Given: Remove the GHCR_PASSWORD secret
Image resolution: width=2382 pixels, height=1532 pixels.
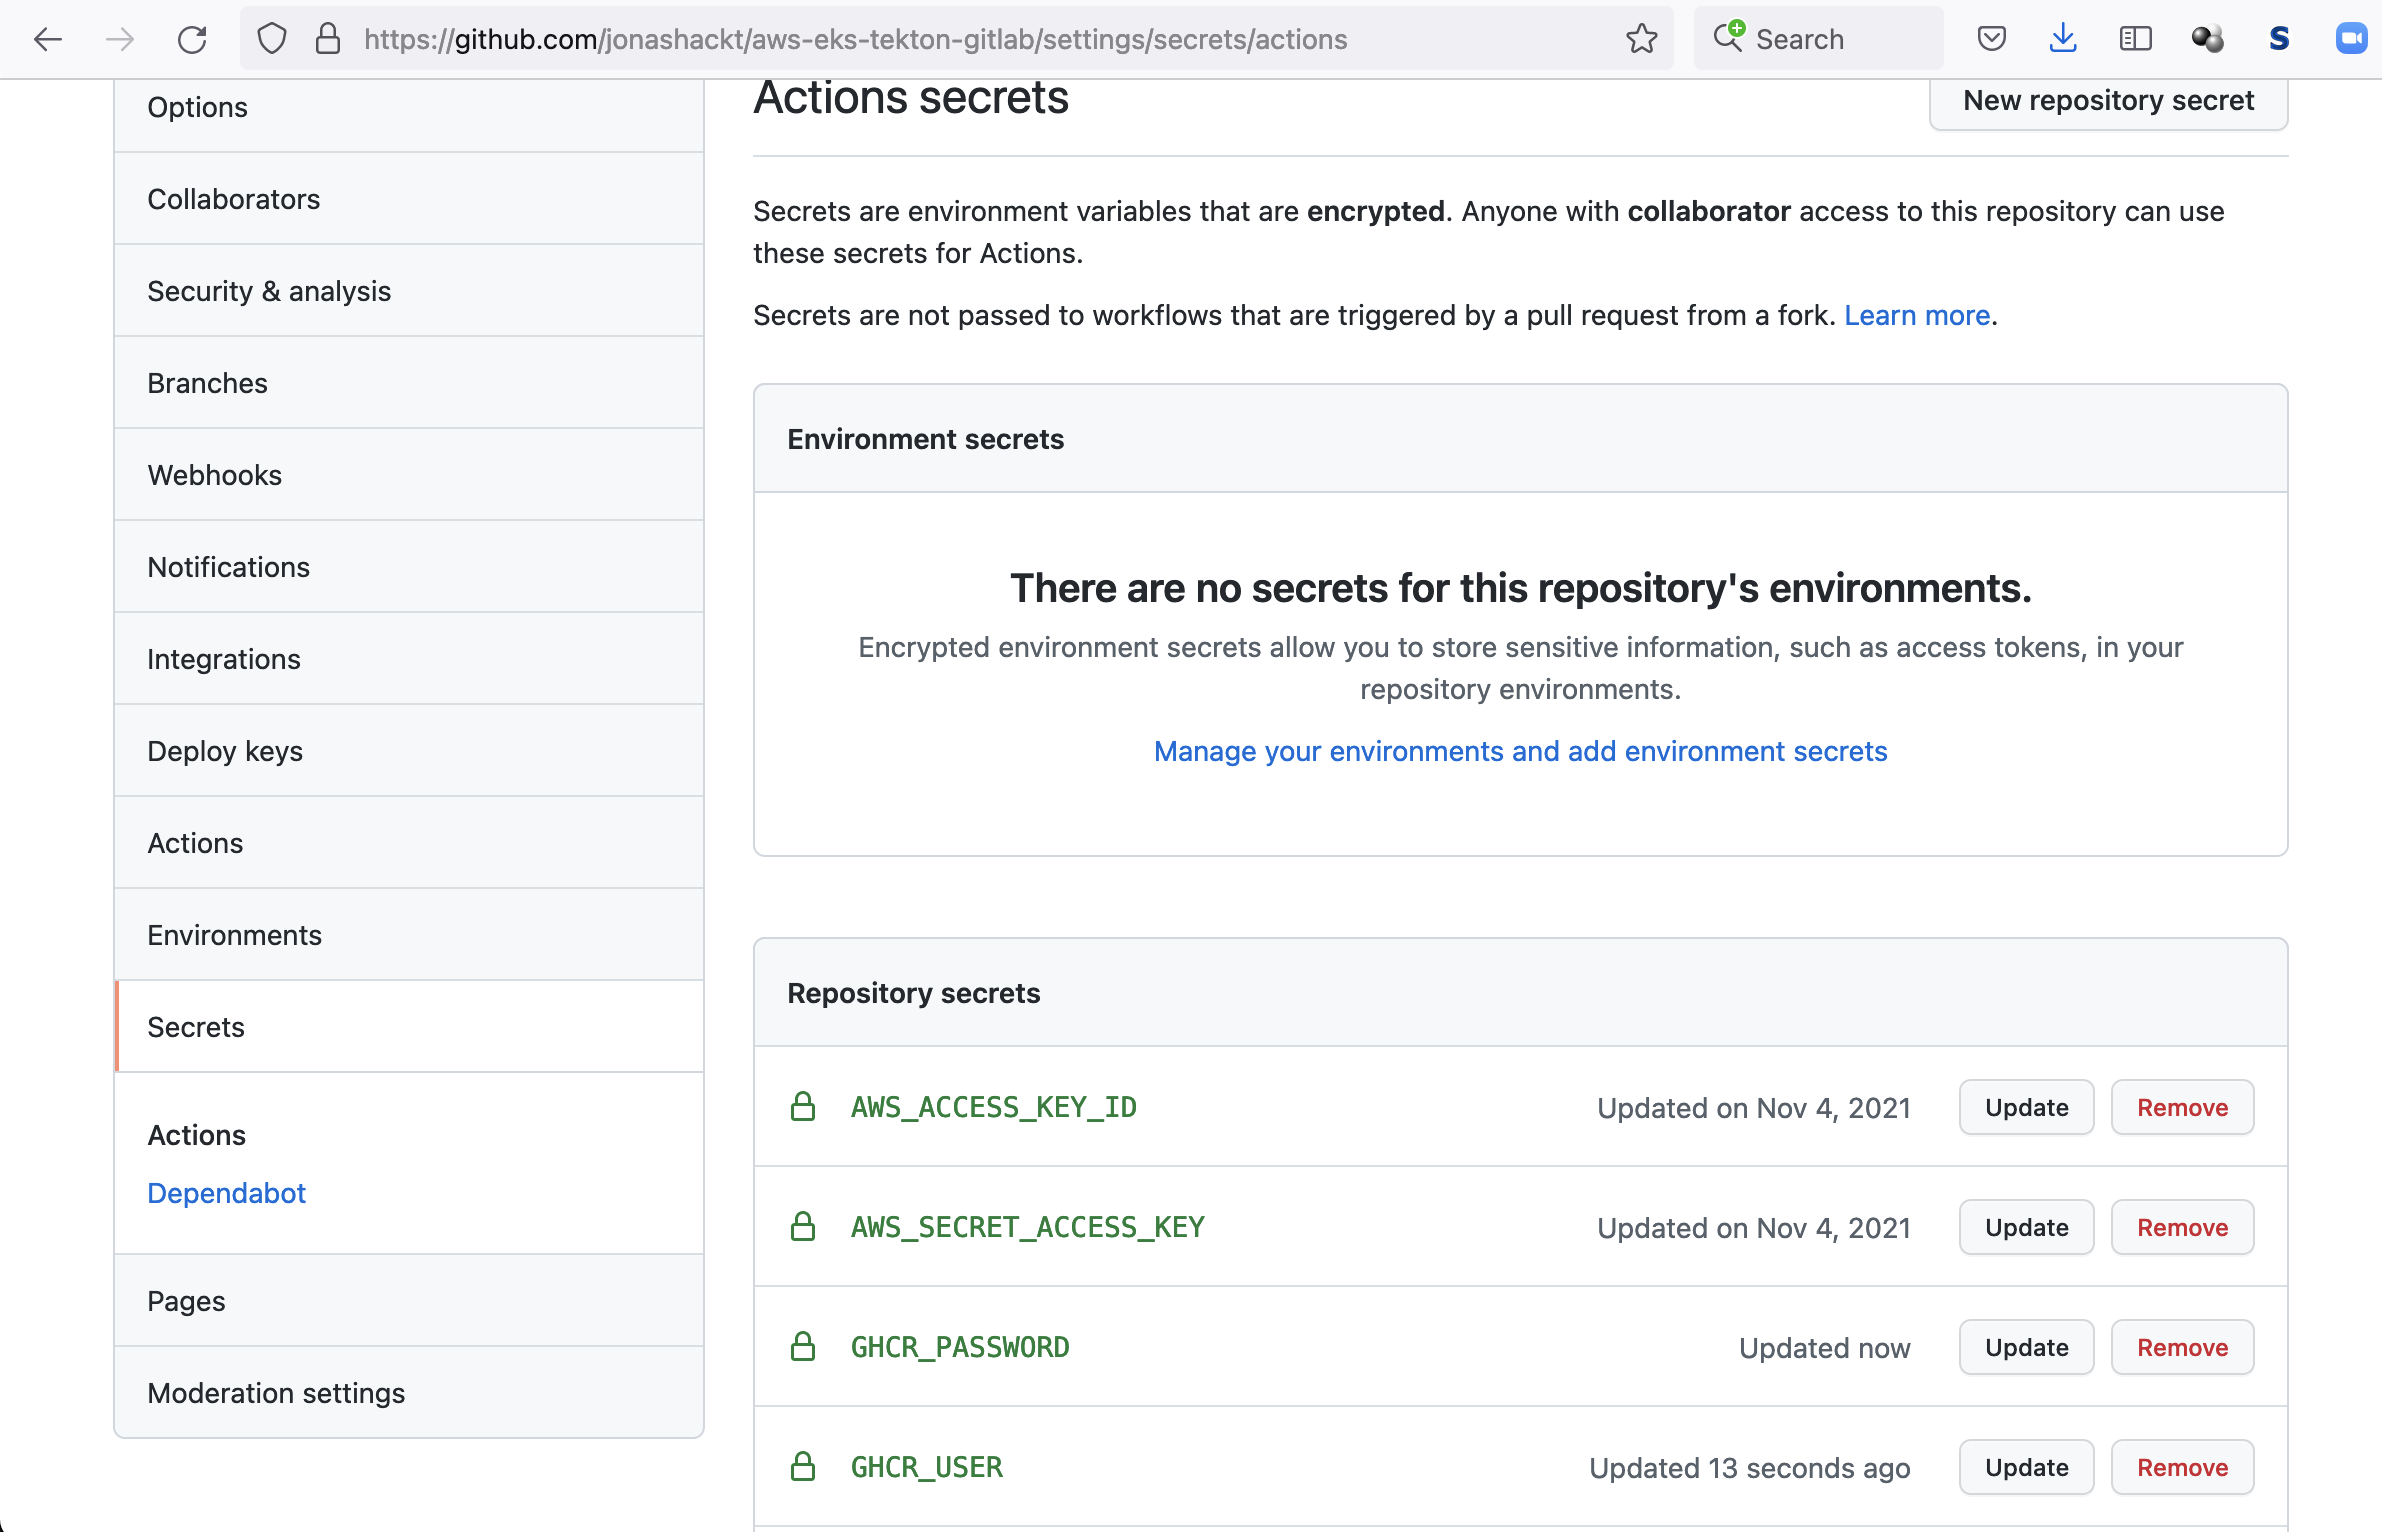Looking at the screenshot, I should click(2182, 1348).
